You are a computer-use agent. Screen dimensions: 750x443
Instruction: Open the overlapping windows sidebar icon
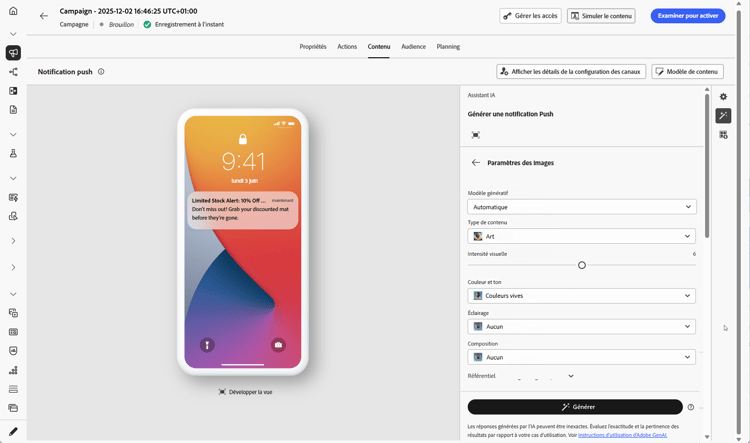click(13, 408)
